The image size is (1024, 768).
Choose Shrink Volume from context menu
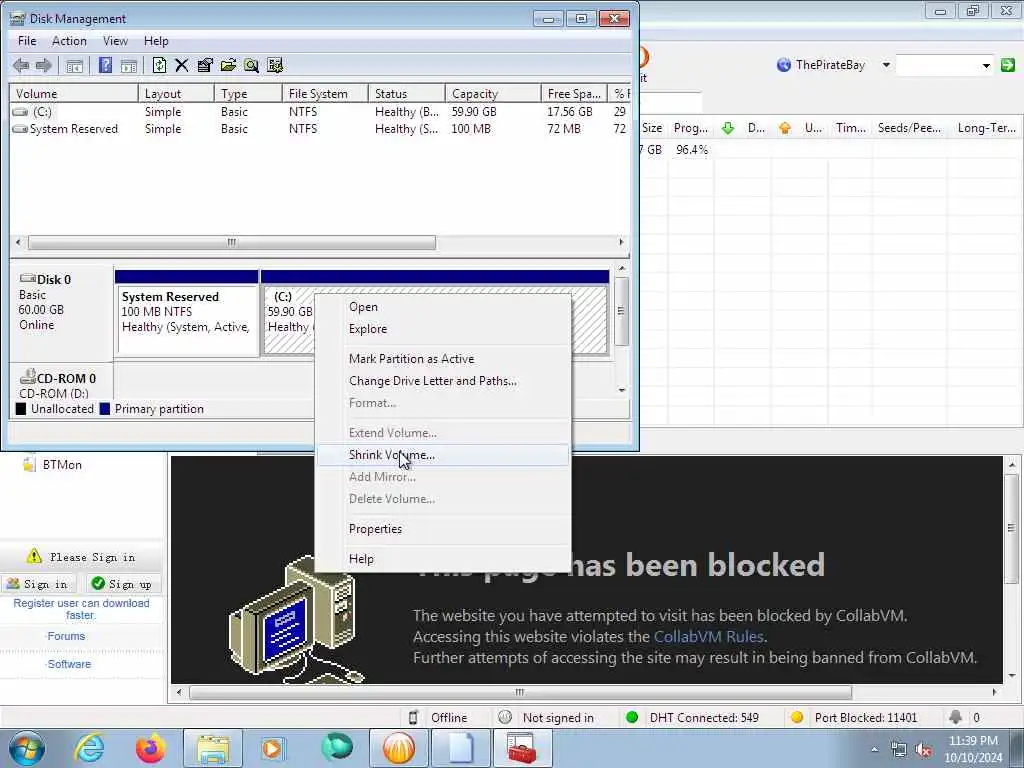click(x=443, y=455)
